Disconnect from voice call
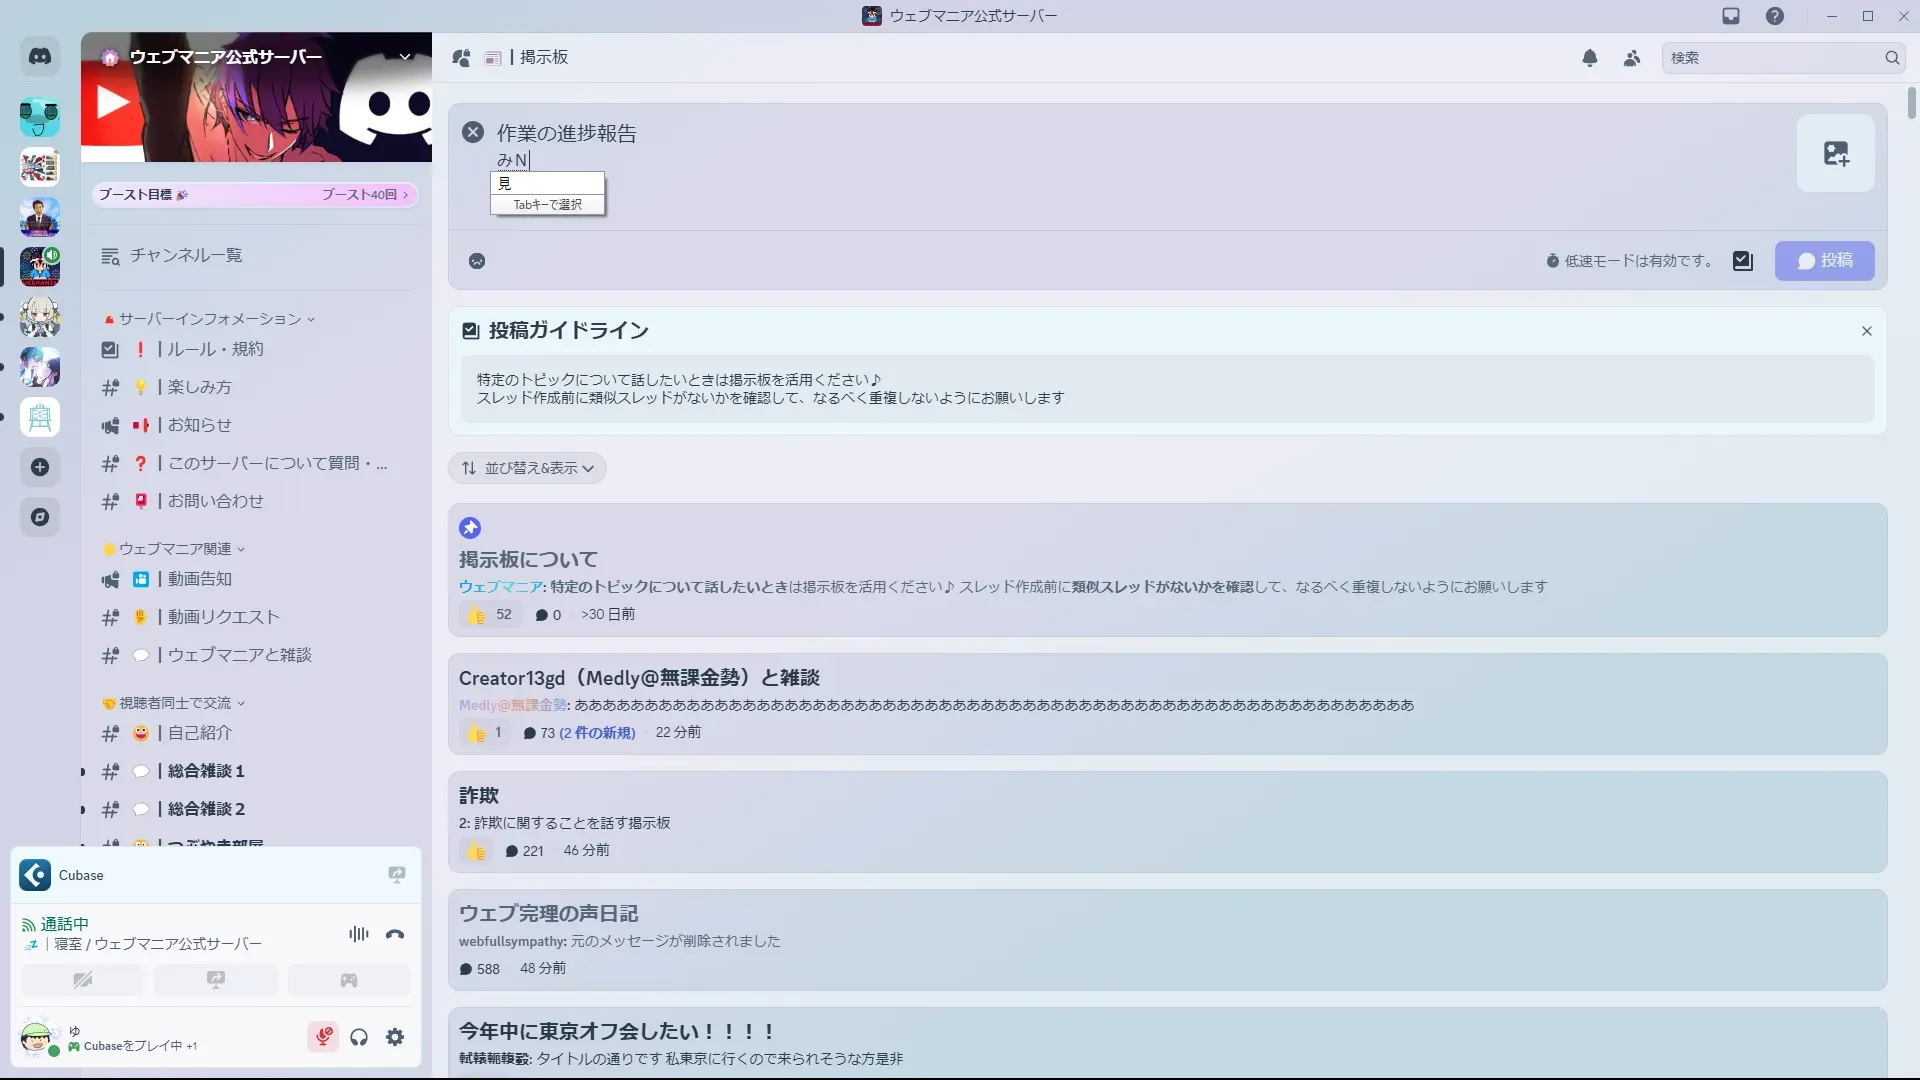 pos(395,934)
